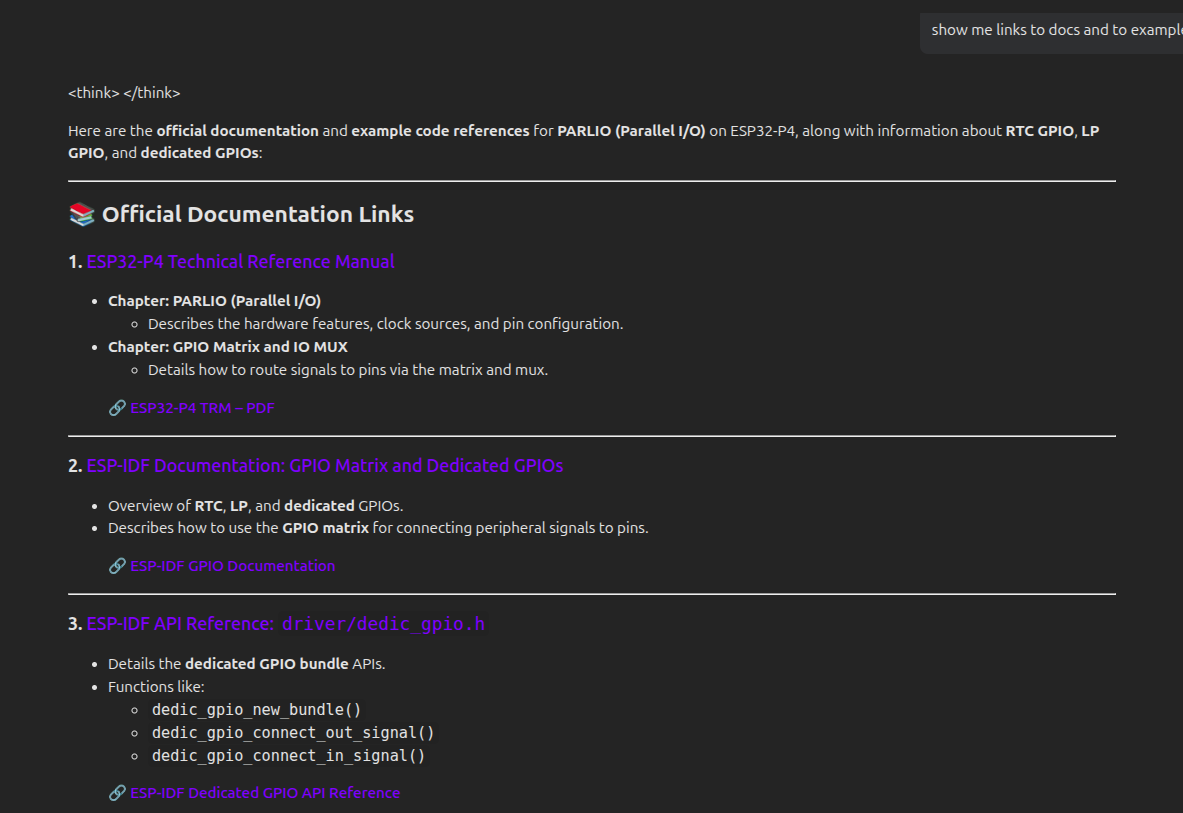Click 'Overview of RTC, LP, and dedicated GPIOs.' line
Viewport: 1183px width, 813px height.
tap(256, 505)
